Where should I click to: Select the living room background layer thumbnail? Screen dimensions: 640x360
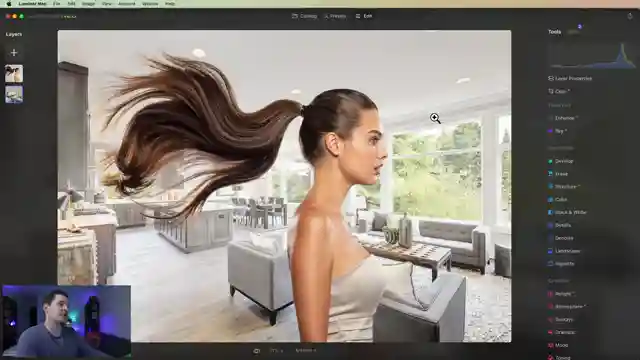(14, 94)
